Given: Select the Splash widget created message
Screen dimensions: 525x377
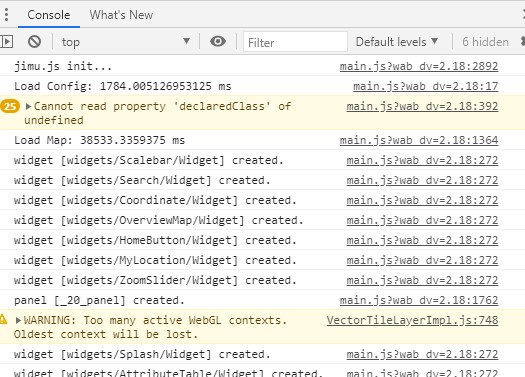Looking at the screenshot, I should [142, 354].
